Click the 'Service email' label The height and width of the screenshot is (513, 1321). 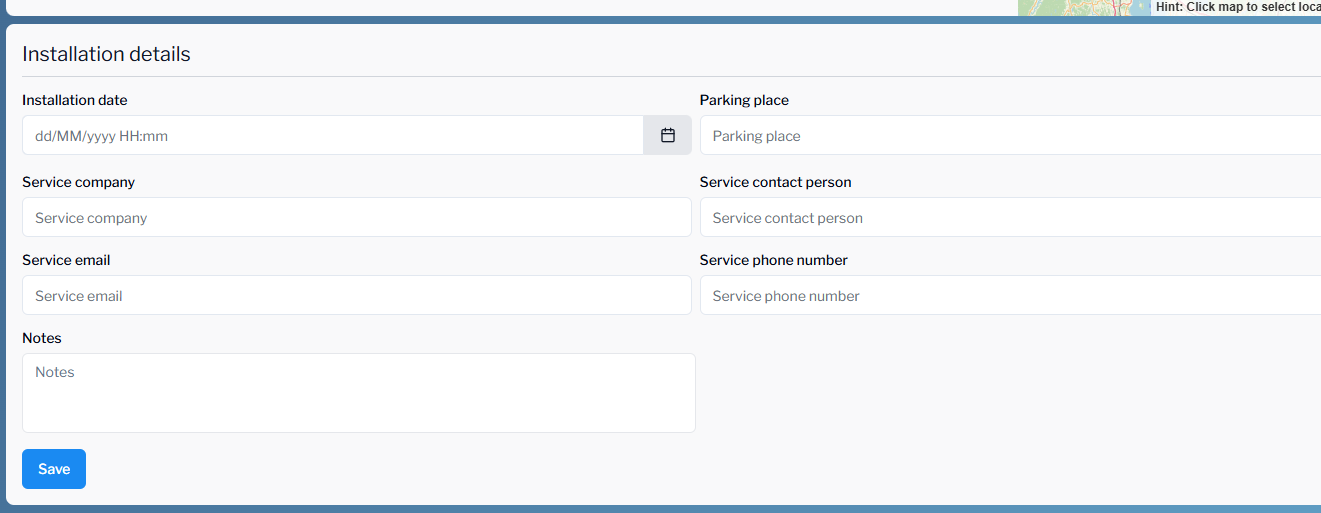[x=66, y=260]
